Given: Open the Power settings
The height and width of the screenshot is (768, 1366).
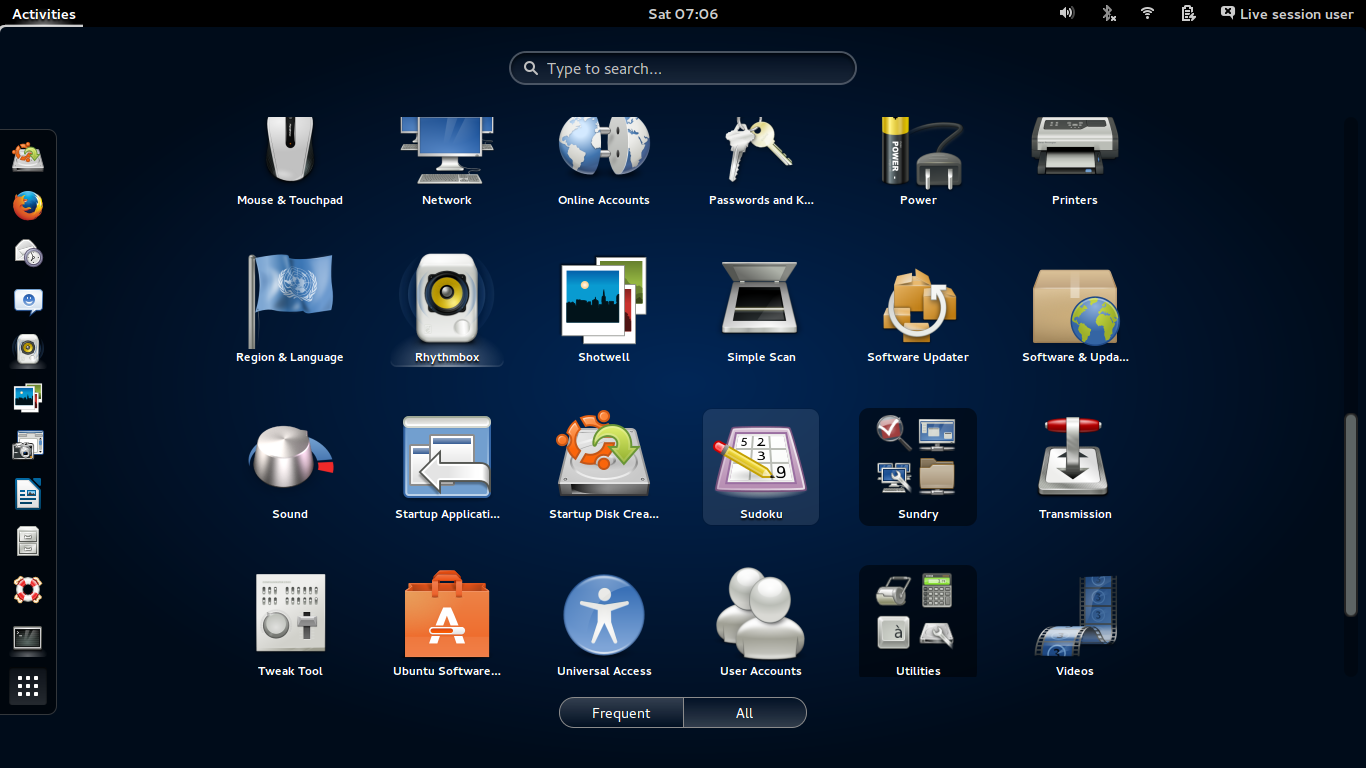Looking at the screenshot, I should pyautogui.click(x=918, y=160).
